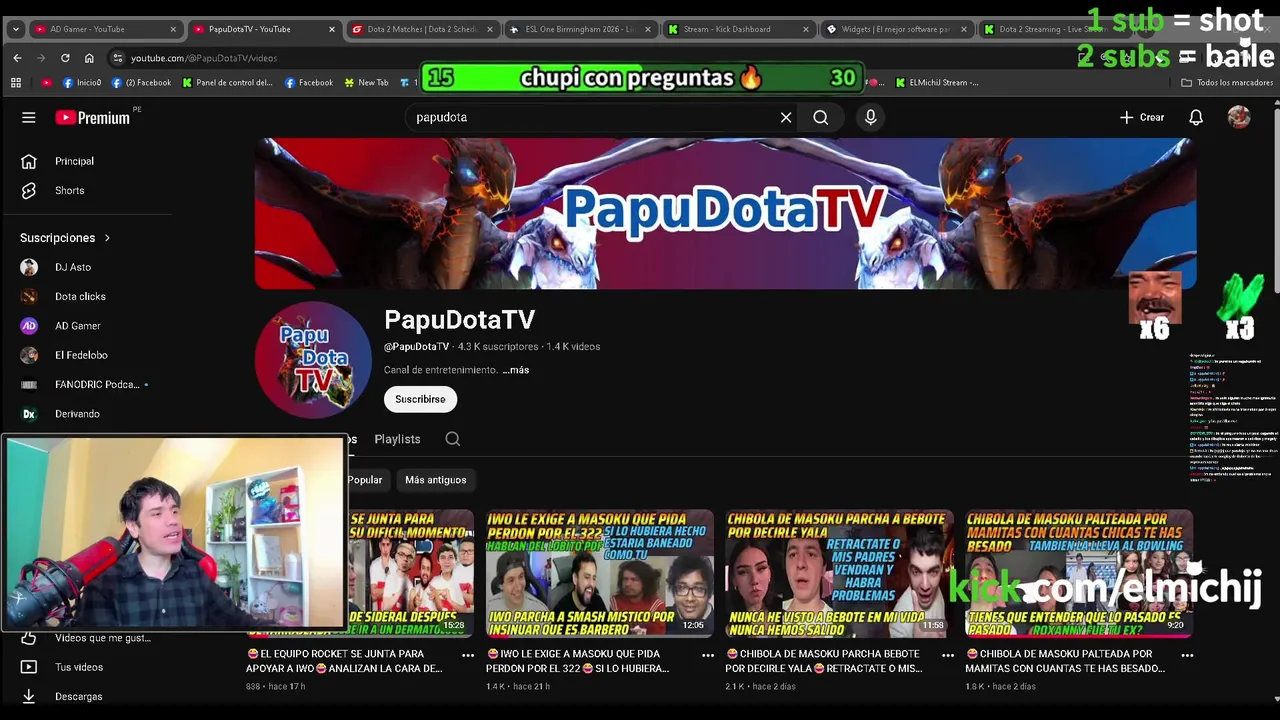The image size is (1280, 720).
Task: Open Todos los marcadores bookmarks folder
Action: pos(1226,83)
